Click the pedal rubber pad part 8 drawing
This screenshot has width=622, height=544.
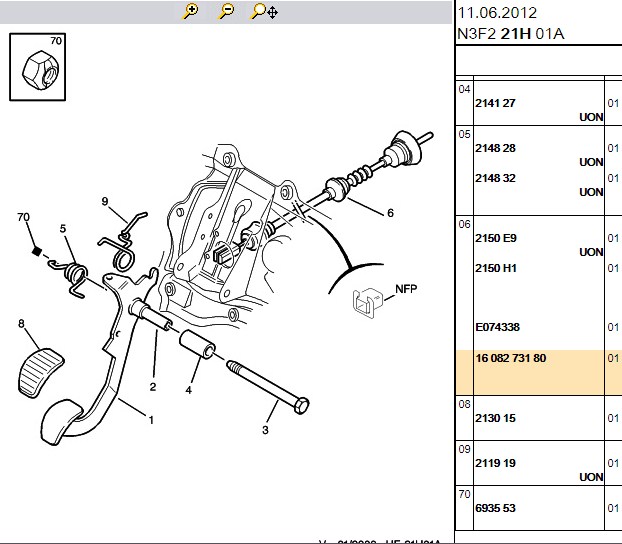(40, 372)
